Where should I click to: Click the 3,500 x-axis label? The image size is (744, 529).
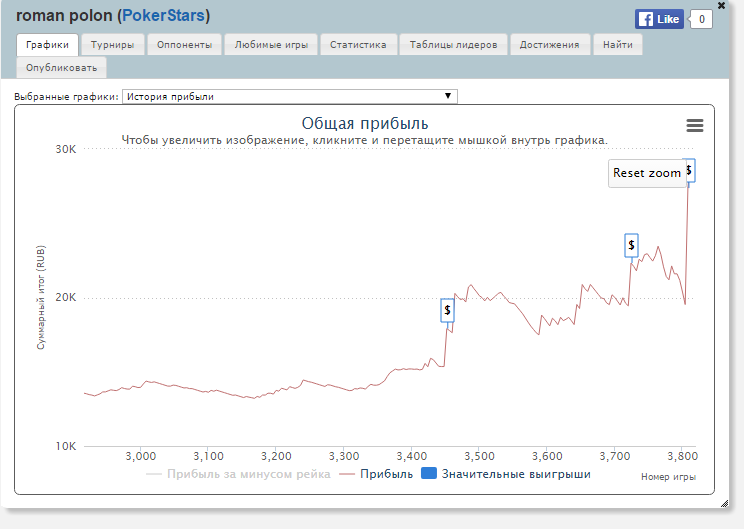pos(479,456)
